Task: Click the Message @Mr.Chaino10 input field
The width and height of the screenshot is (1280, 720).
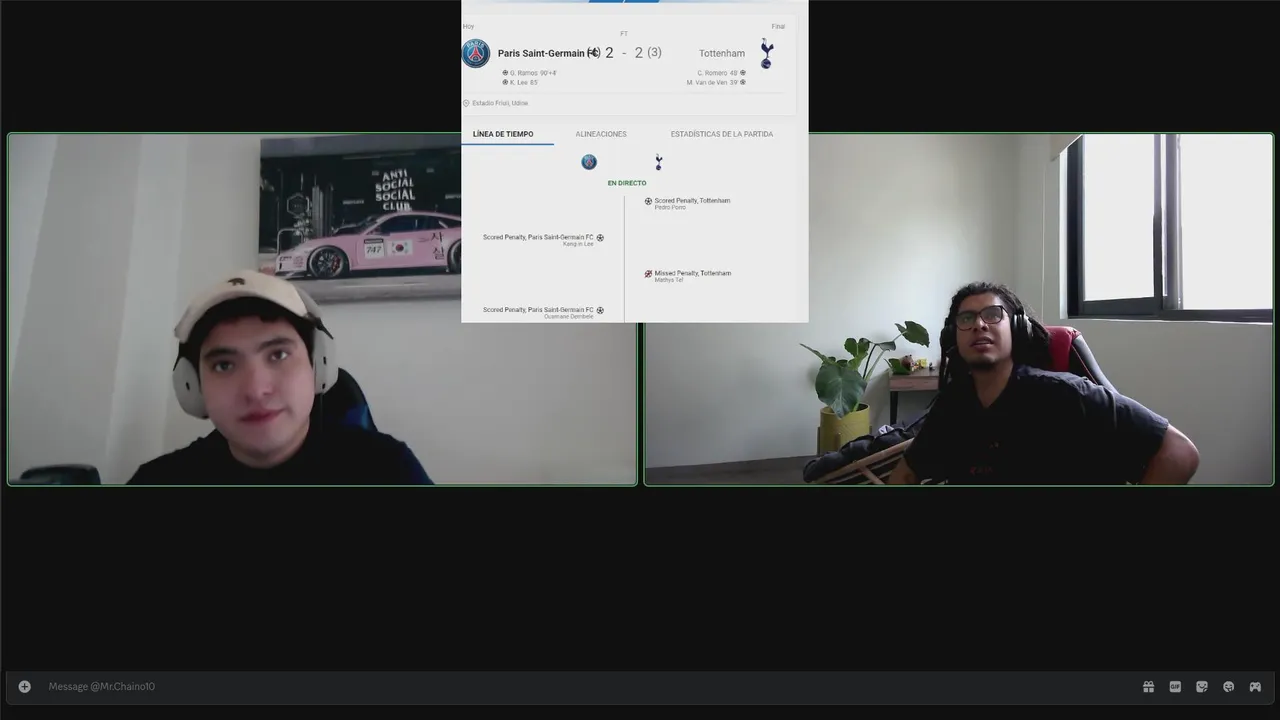Action: (590, 686)
